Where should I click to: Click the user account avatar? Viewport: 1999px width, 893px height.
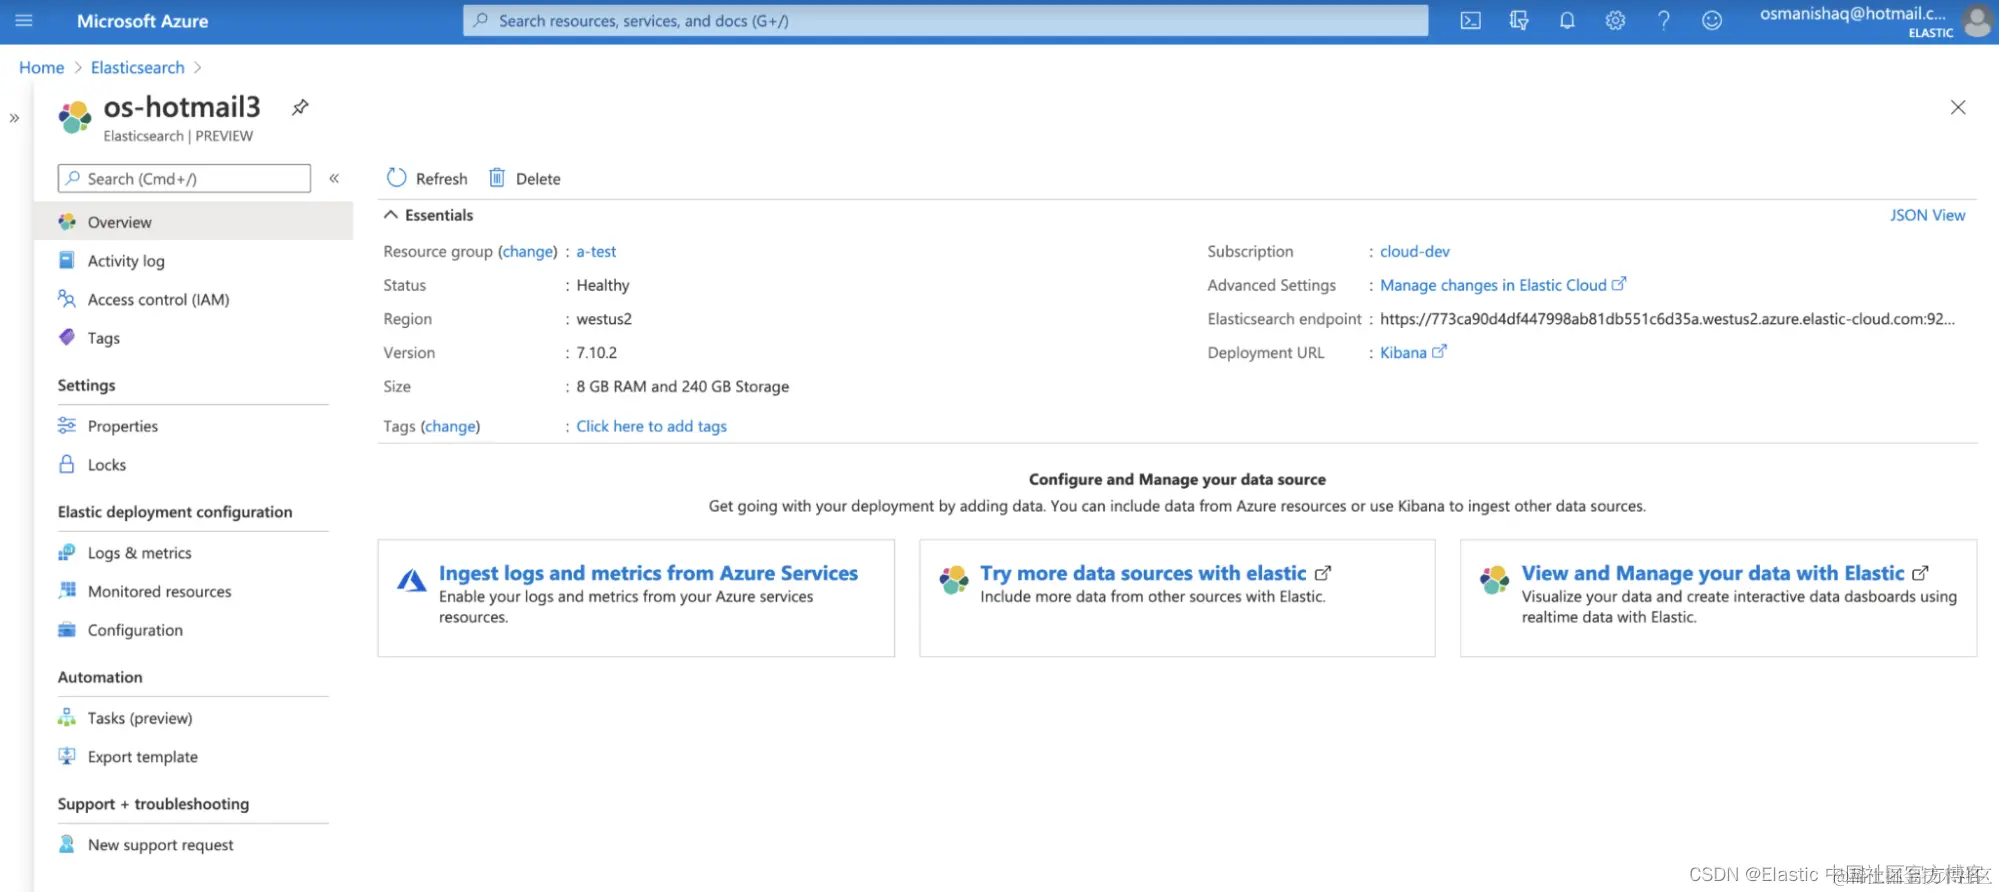click(x=1977, y=21)
